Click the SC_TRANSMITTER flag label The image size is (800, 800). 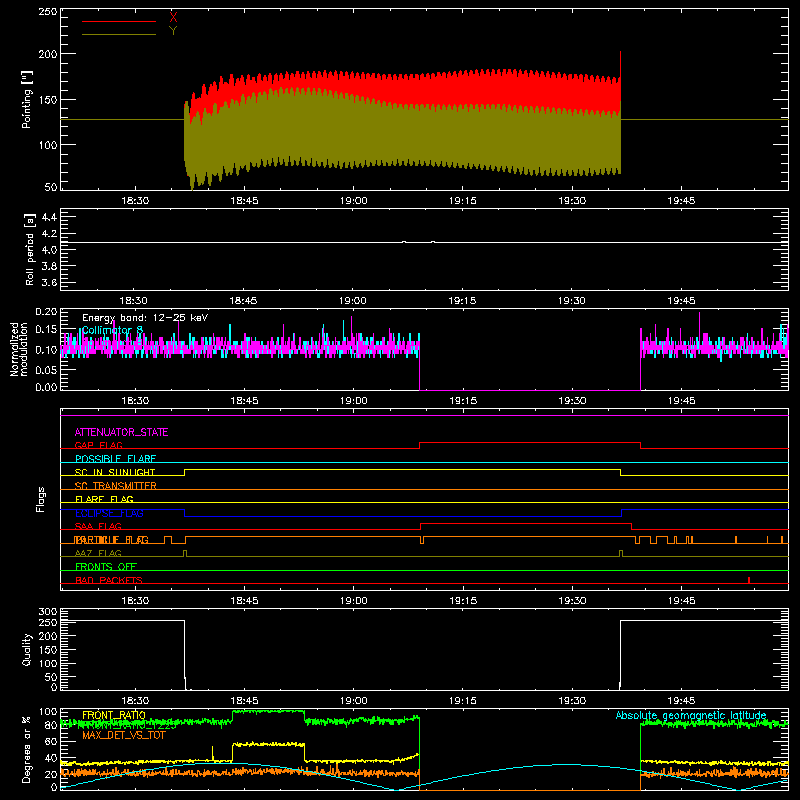tap(115, 485)
